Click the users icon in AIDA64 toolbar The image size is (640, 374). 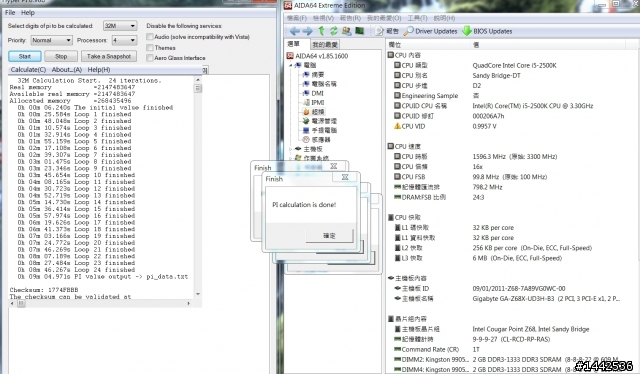347,31
